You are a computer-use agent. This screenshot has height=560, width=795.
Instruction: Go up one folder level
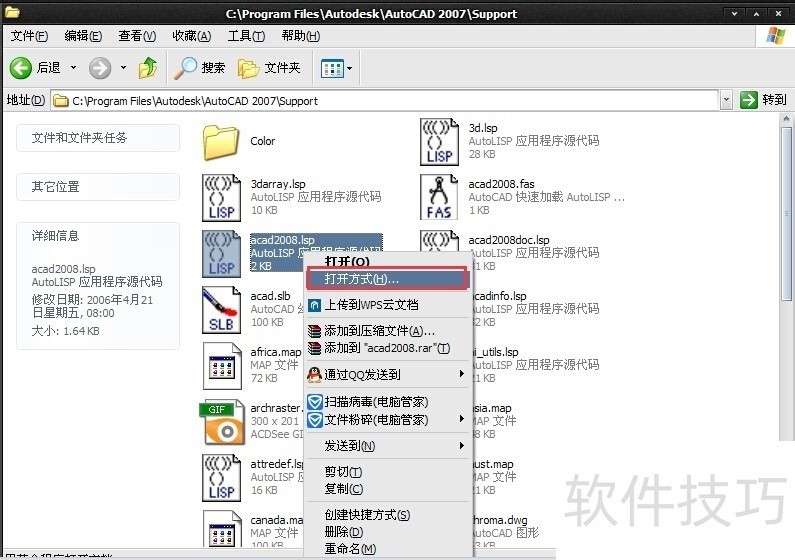tap(148, 68)
